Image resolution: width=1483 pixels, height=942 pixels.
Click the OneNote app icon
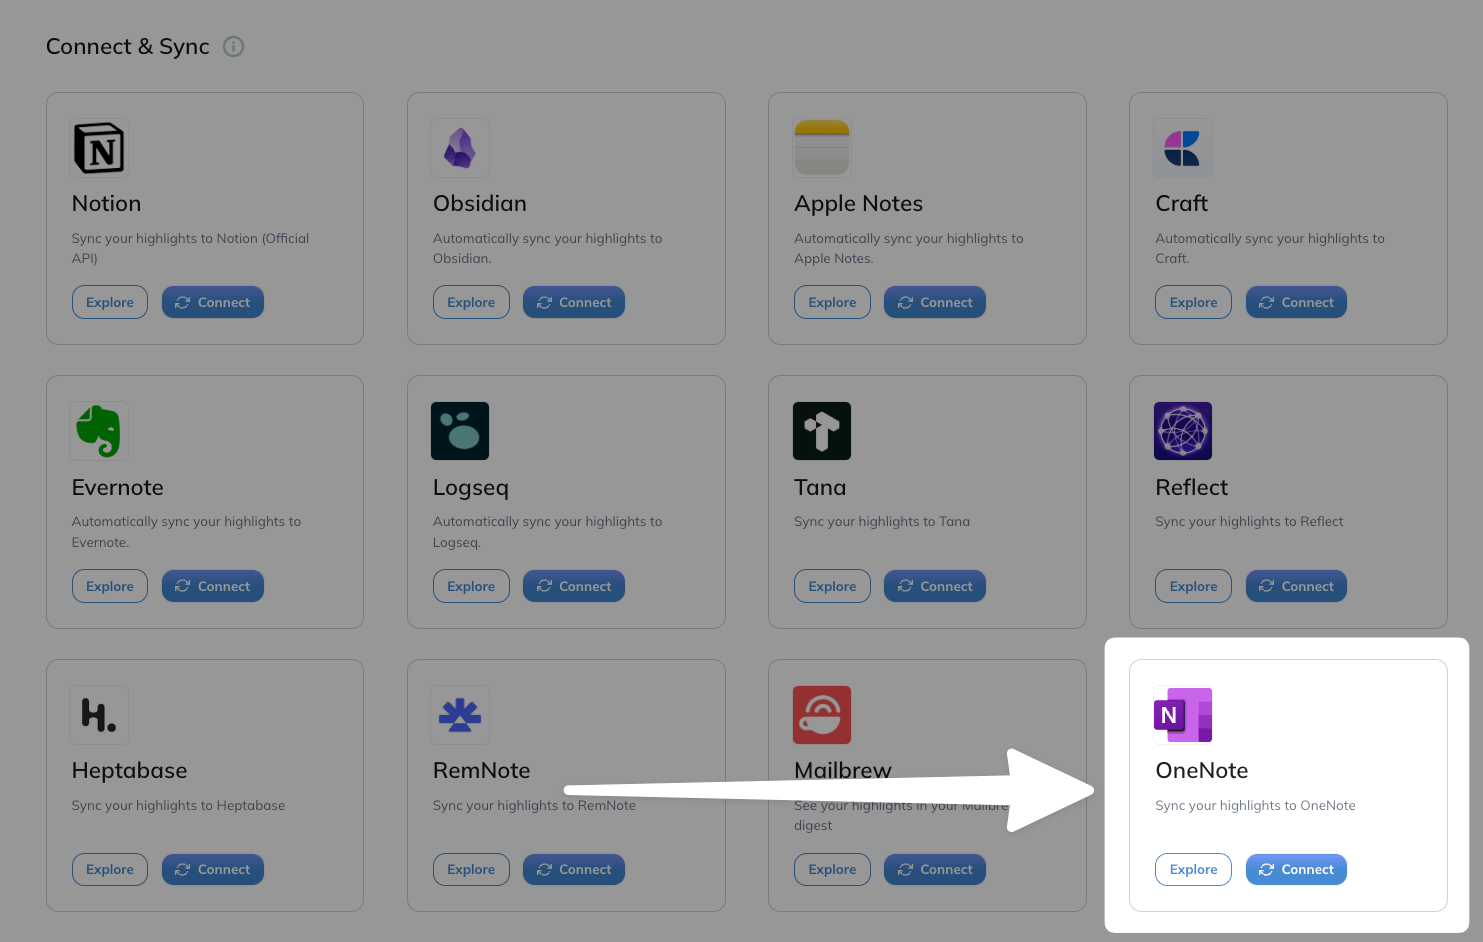pyautogui.click(x=1182, y=714)
